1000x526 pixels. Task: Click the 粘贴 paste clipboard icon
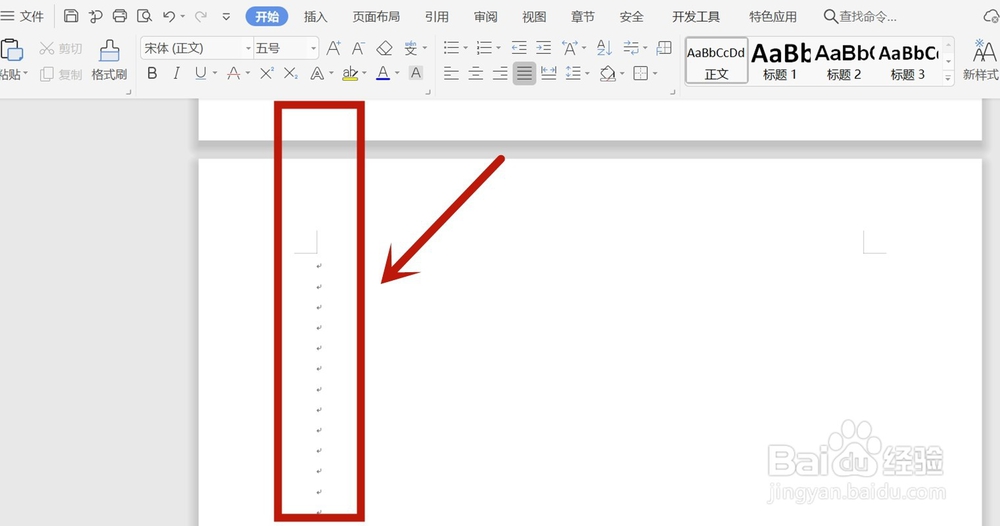[11, 50]
